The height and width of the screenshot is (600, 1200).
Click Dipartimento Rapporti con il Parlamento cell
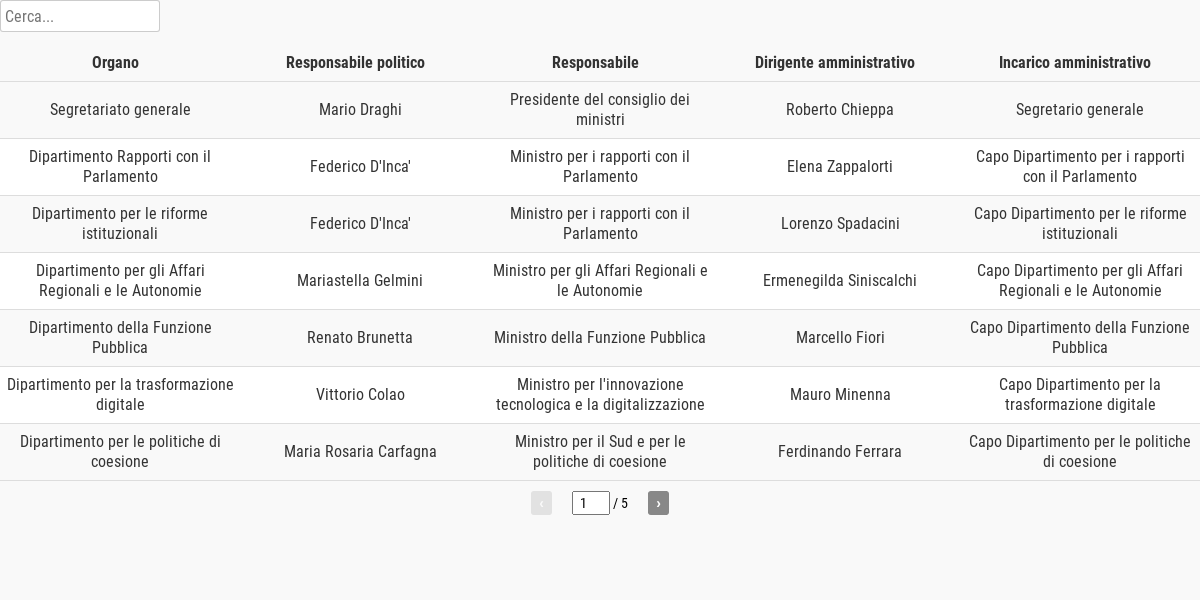[x=120, y=167]
